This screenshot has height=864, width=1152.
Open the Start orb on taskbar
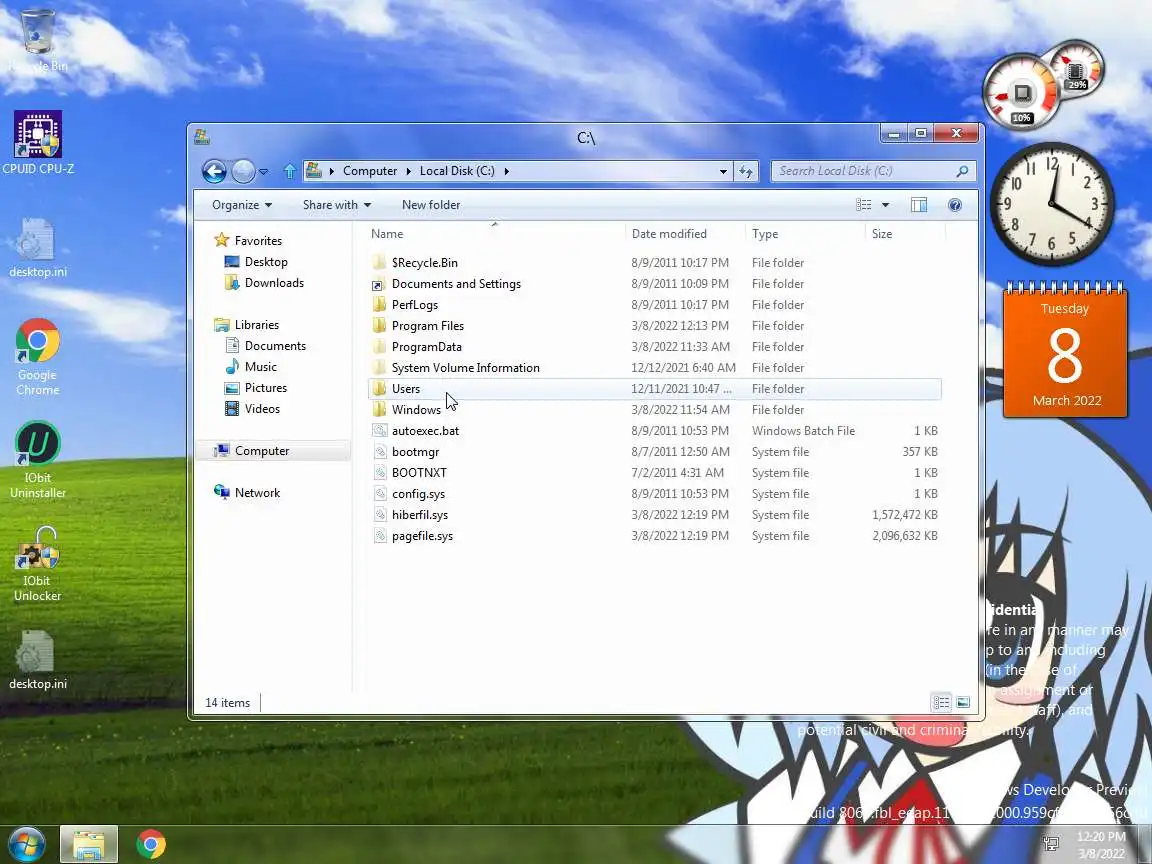pos(27,844)
